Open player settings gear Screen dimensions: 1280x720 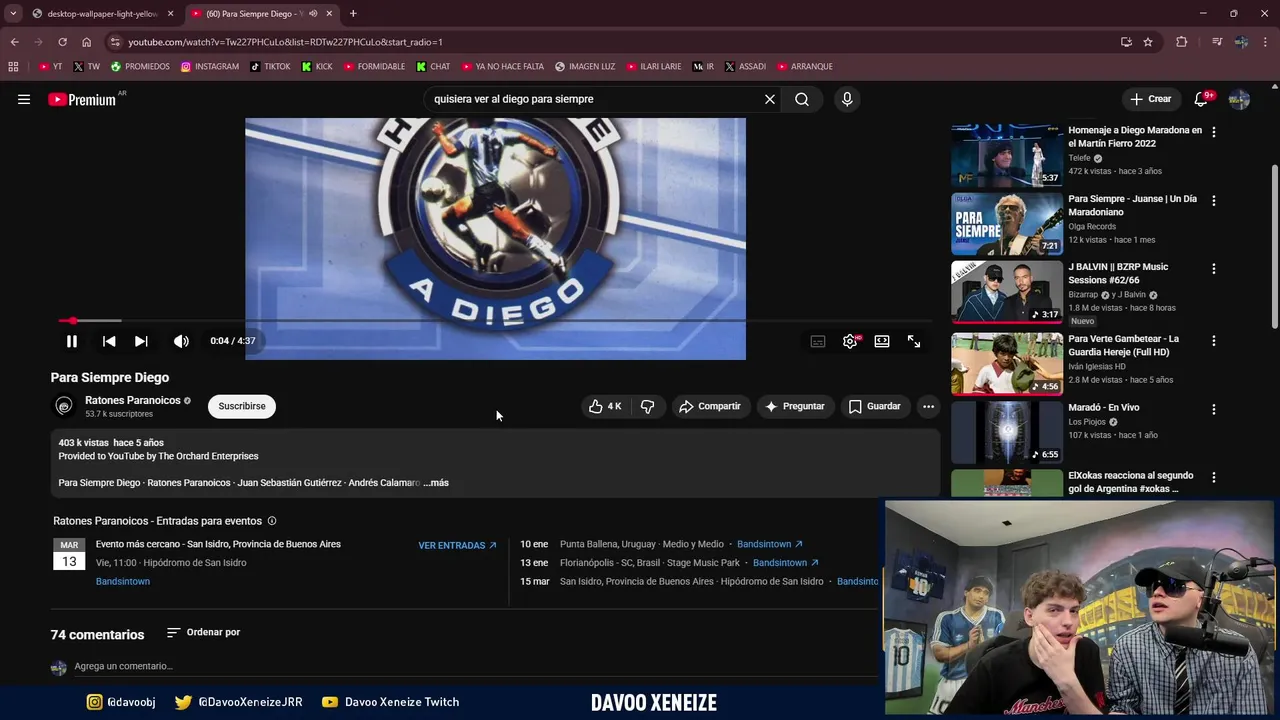(x=850, y=341)
